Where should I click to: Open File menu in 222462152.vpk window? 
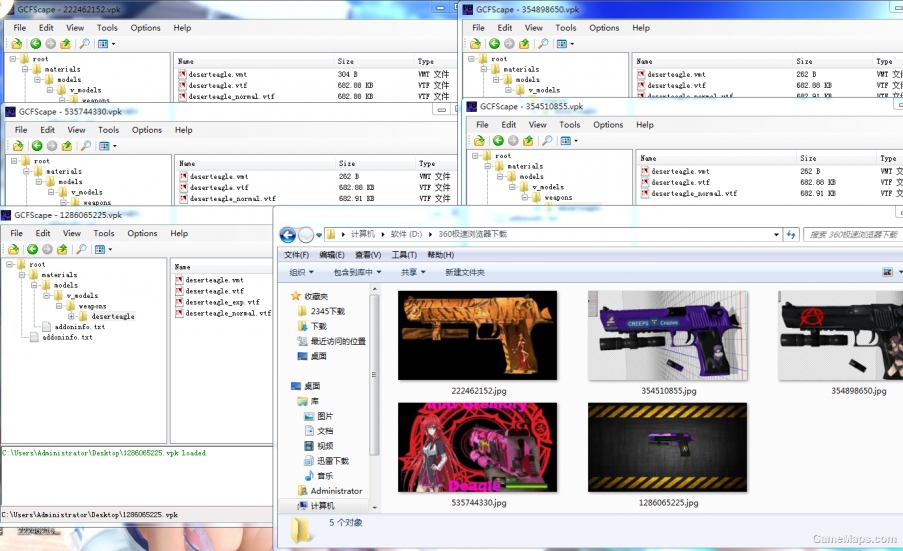(x=20, y=28)
